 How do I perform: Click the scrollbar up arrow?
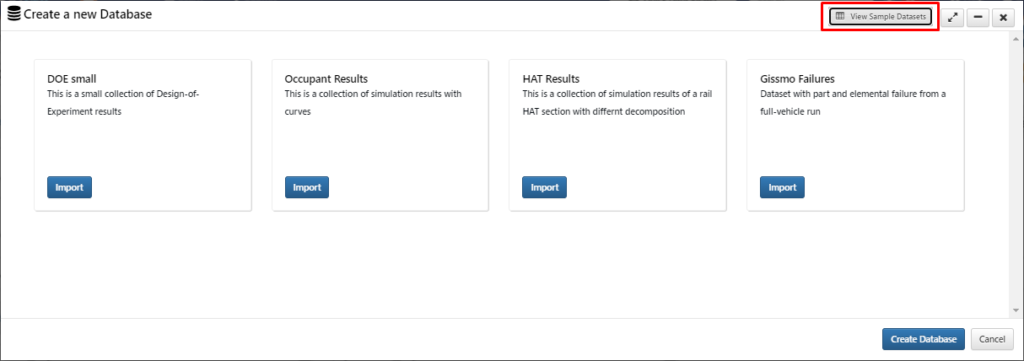pos(1016,39)
